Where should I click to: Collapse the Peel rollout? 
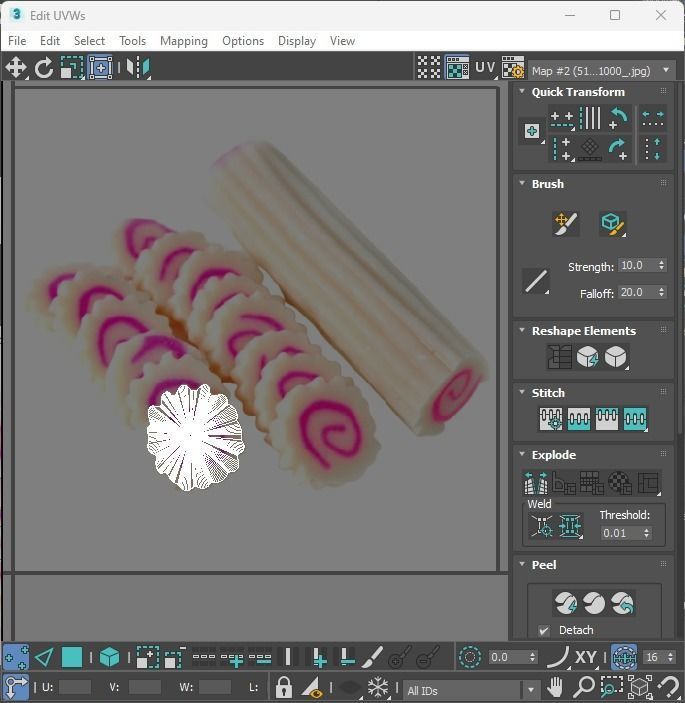(x=522, y=564)
